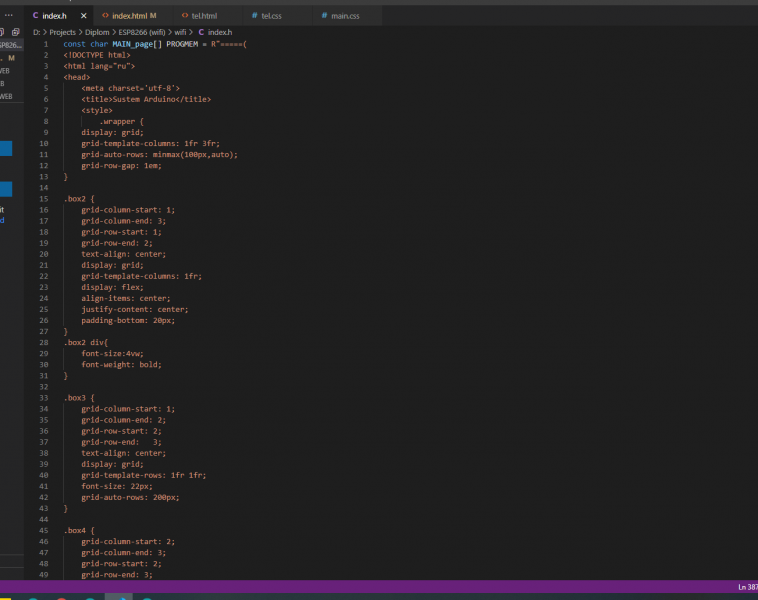The image size is (758, 600).
Task: Select line number 44 in the gutter
Action: (x=44, y=519)
